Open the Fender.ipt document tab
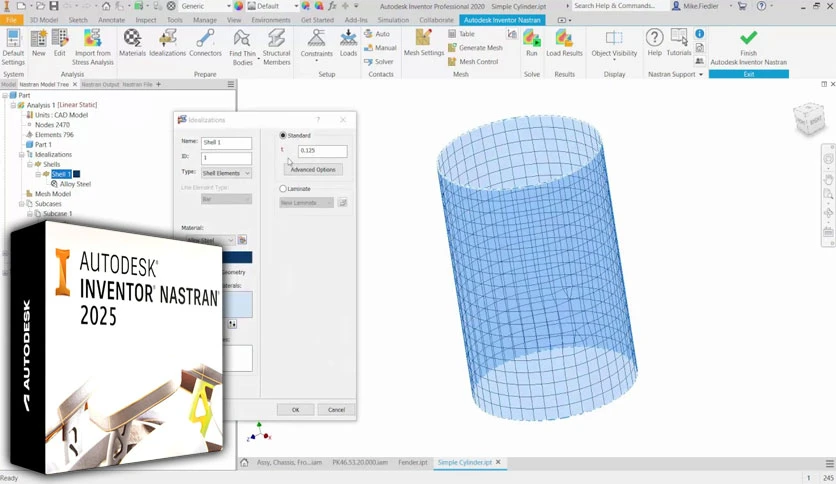Viewport: 836px width, 484px height. [x=413, y=462]
